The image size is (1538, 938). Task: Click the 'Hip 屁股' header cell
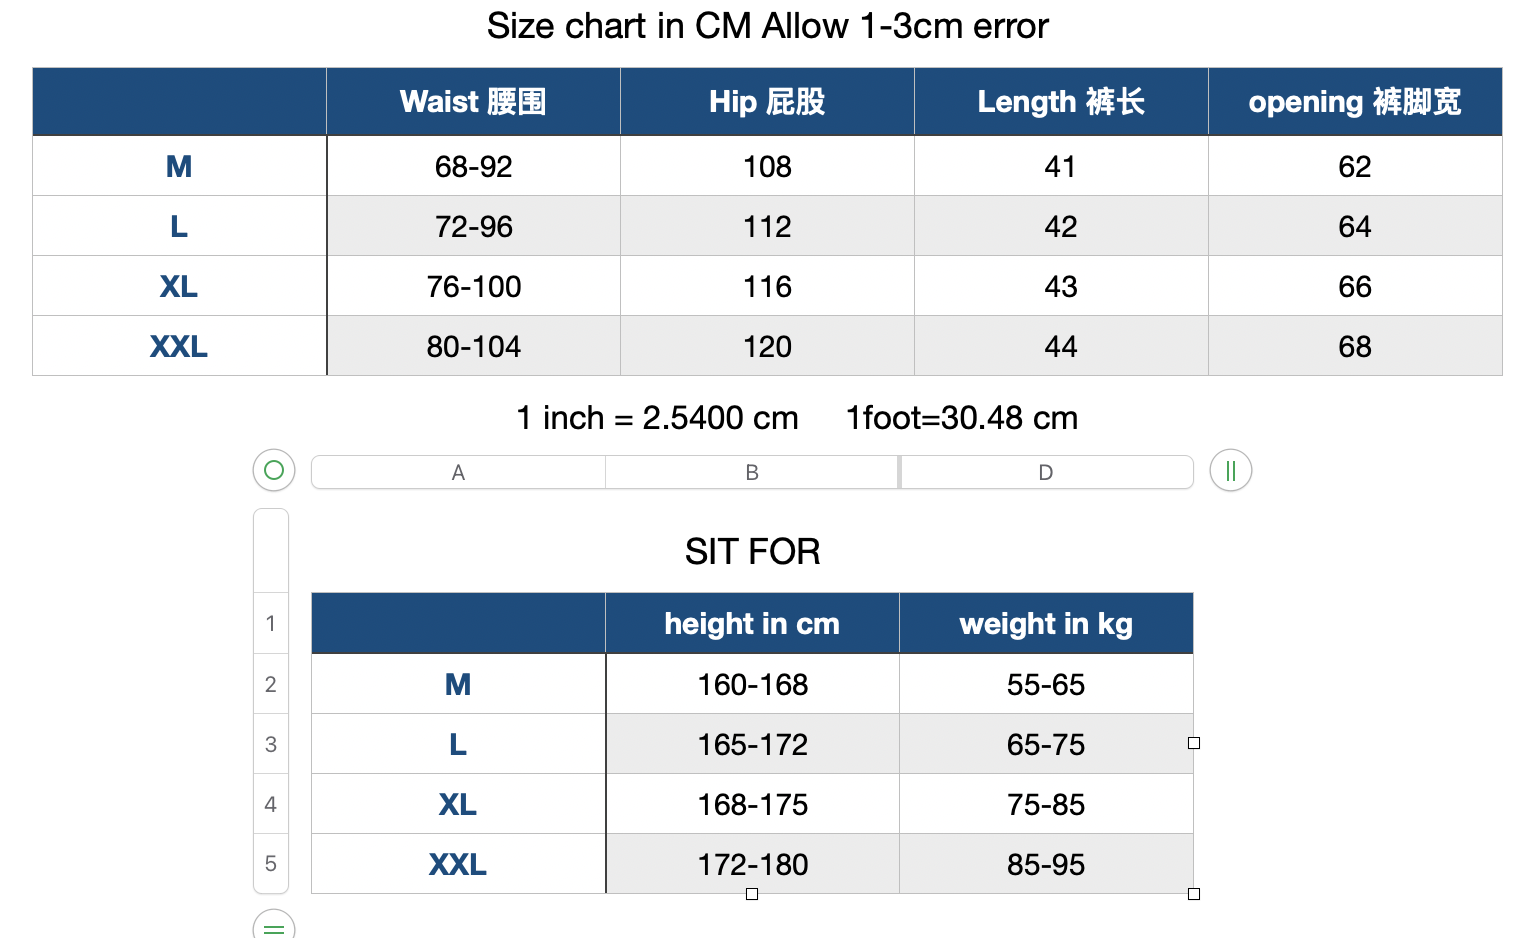pyautogui.click(x=767, y=101)
